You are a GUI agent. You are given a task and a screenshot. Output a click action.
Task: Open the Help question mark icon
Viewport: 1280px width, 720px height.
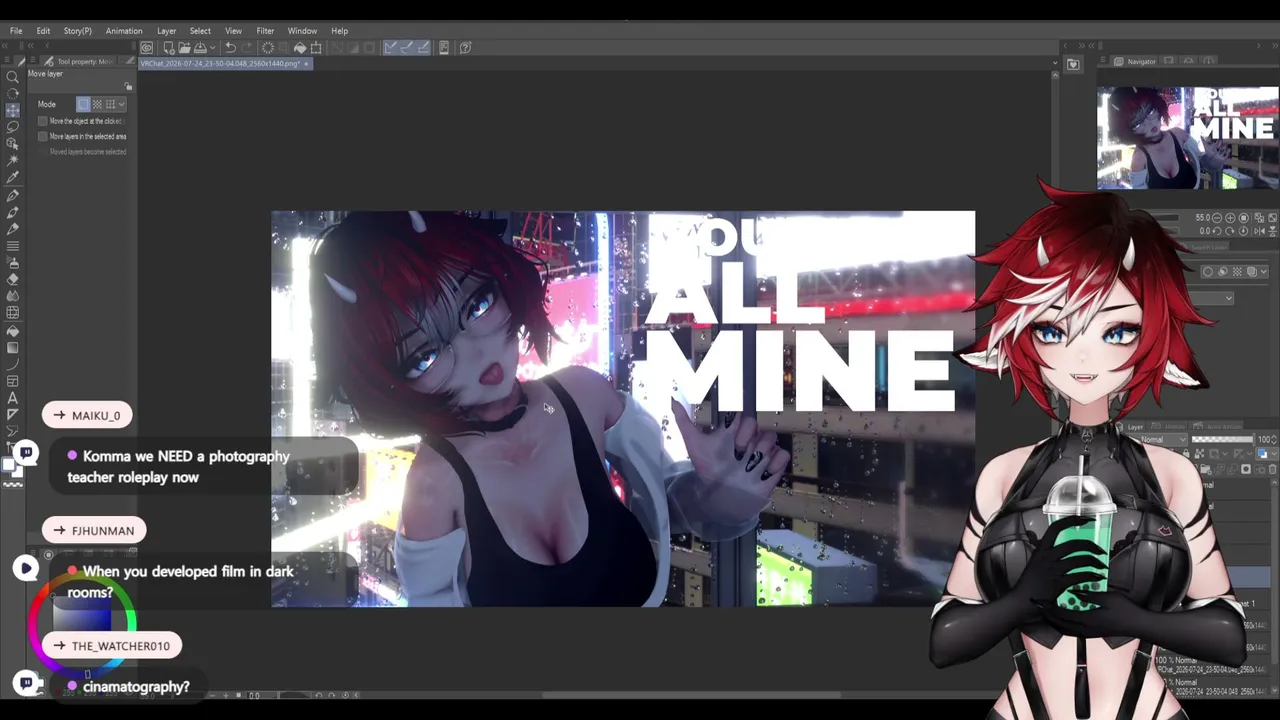(465, 47)
